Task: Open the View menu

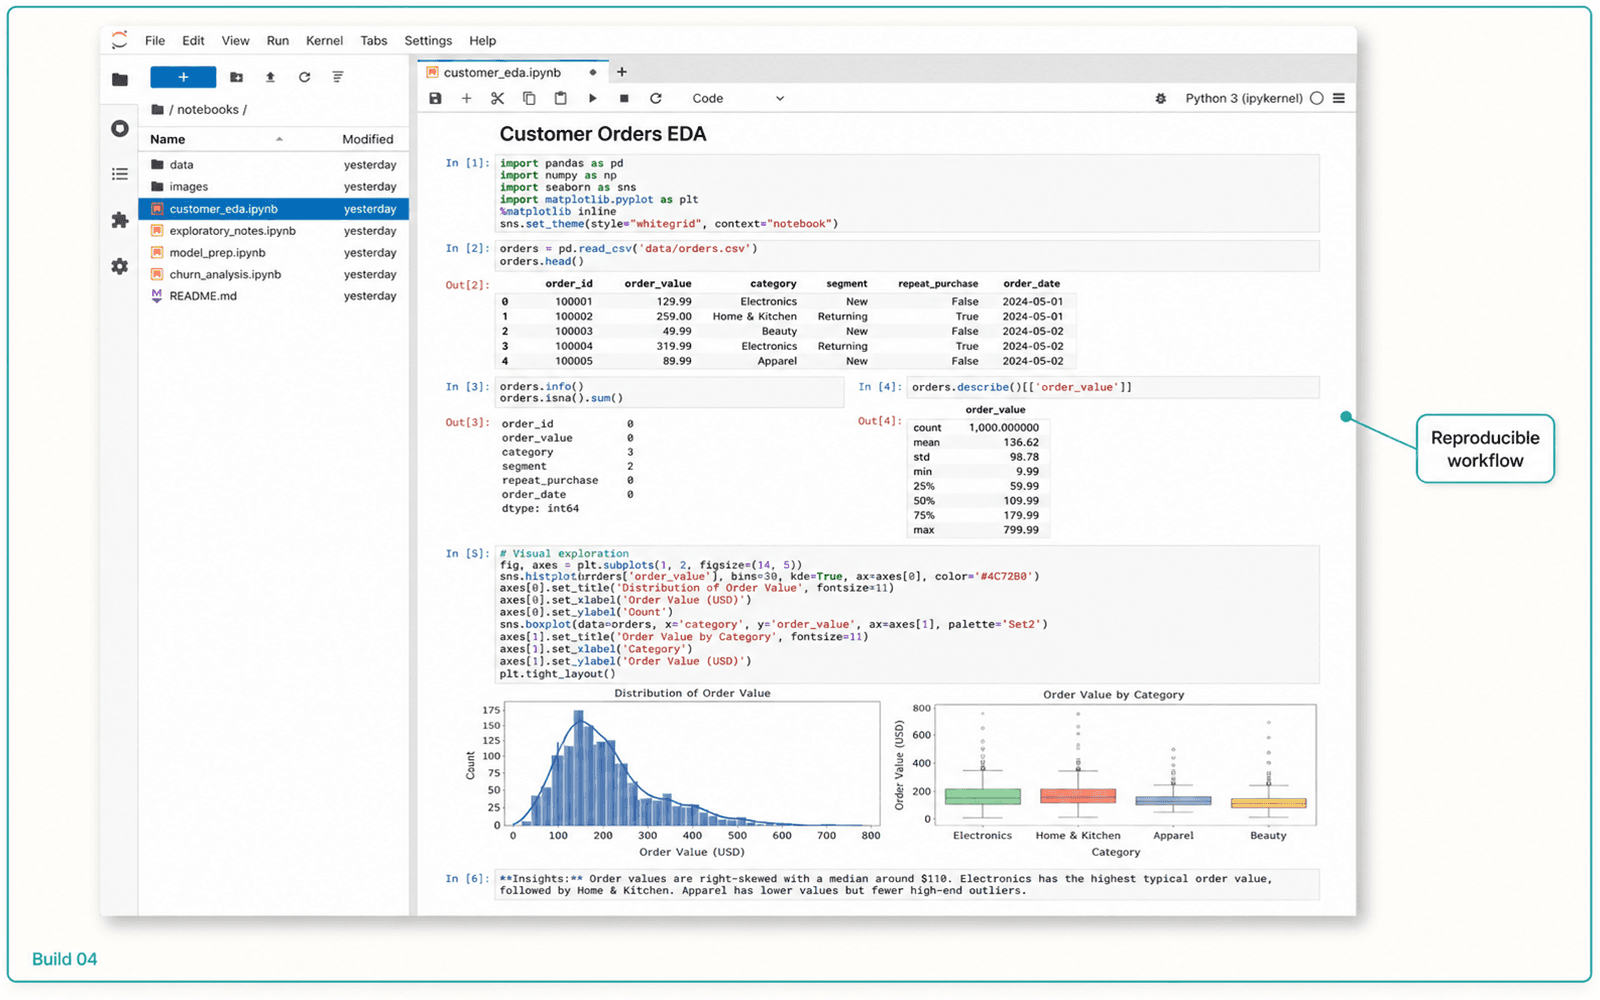Action: point(235,41)
